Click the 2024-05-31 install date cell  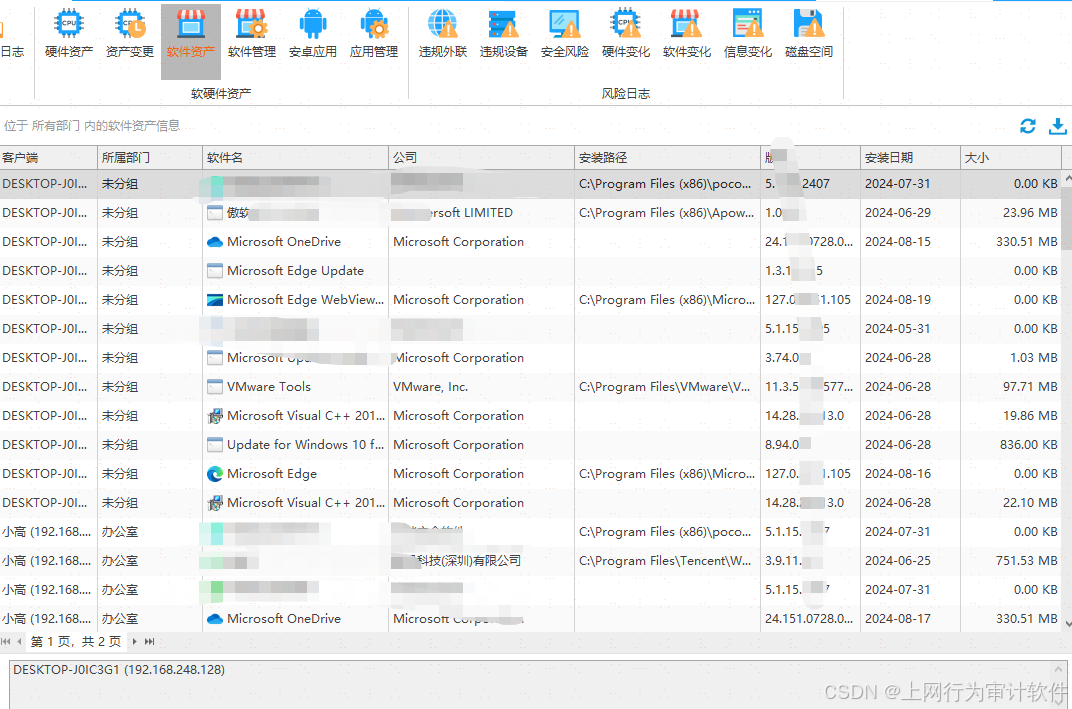(898, 328)
